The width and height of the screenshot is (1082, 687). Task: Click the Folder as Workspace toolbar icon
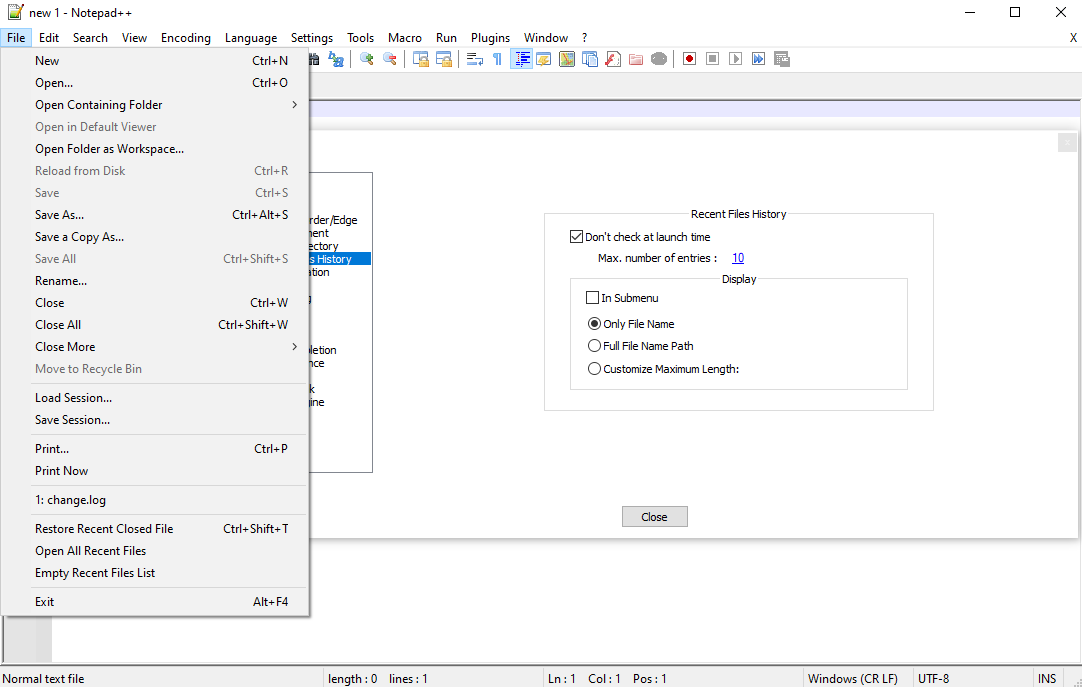[x=636, y=59]
